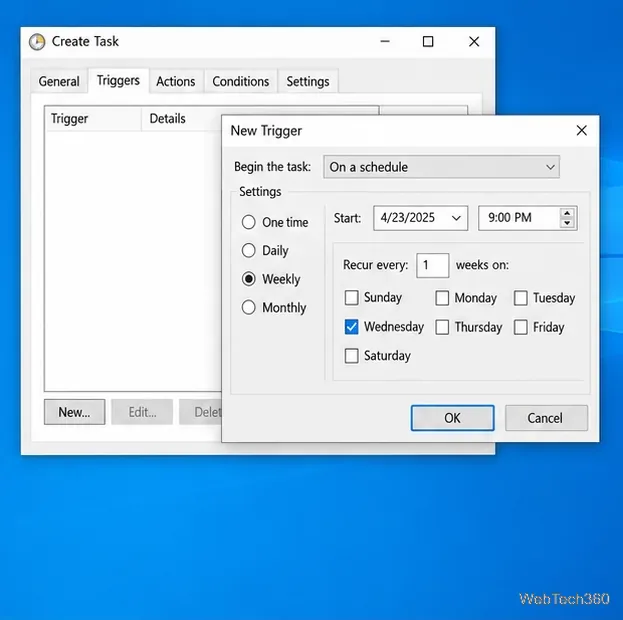
Task: Select the Daily schedule option
Action: pyautogui.click(x=249, y=250)
